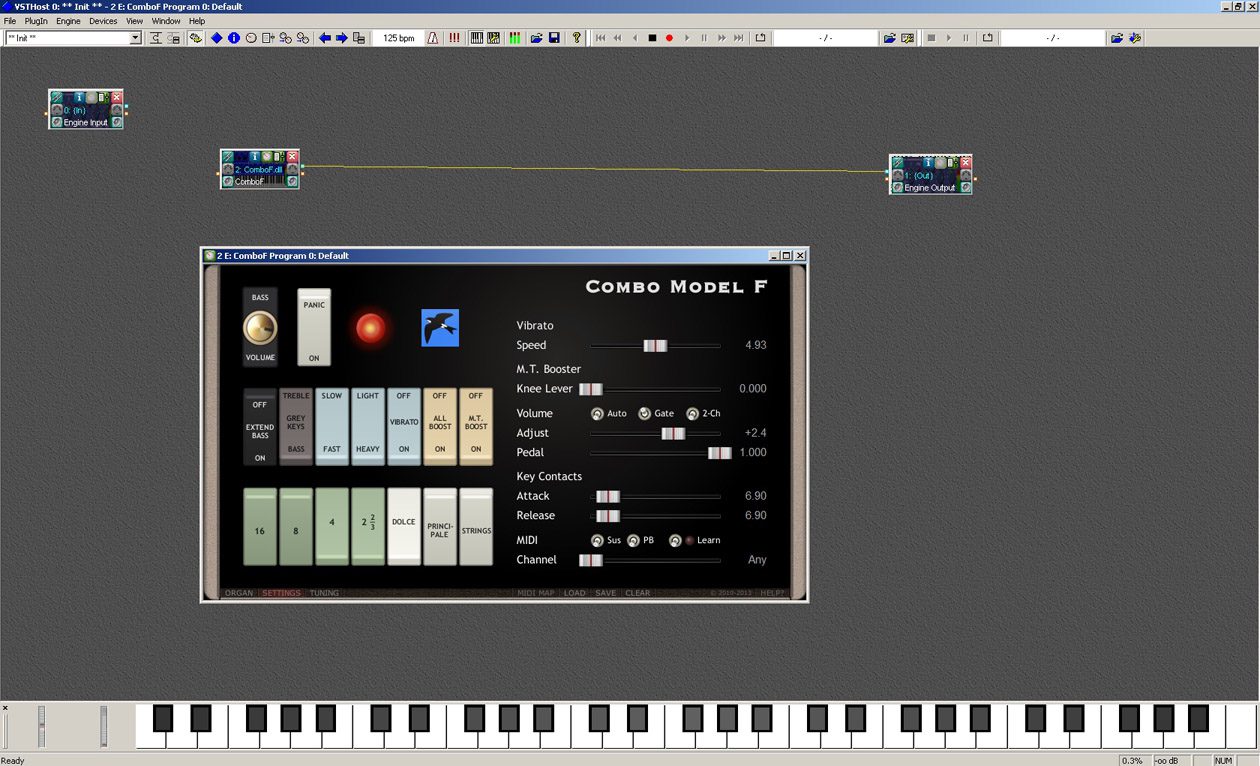
Task: Click the yellow question mark help icon
Action: pyautogui.click(x=576, y=38)
